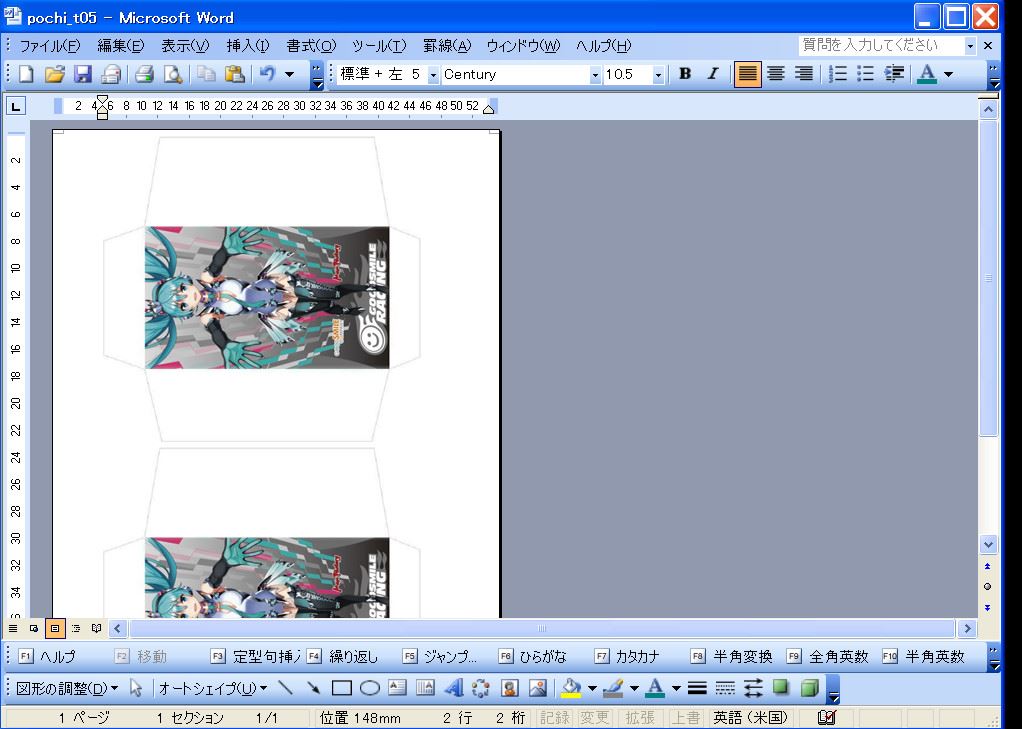Screen dimensions: 1022x729
Task: Toggle justify alignment (highlighted button)
Action: pyautogui.click(x=747, y=74)
